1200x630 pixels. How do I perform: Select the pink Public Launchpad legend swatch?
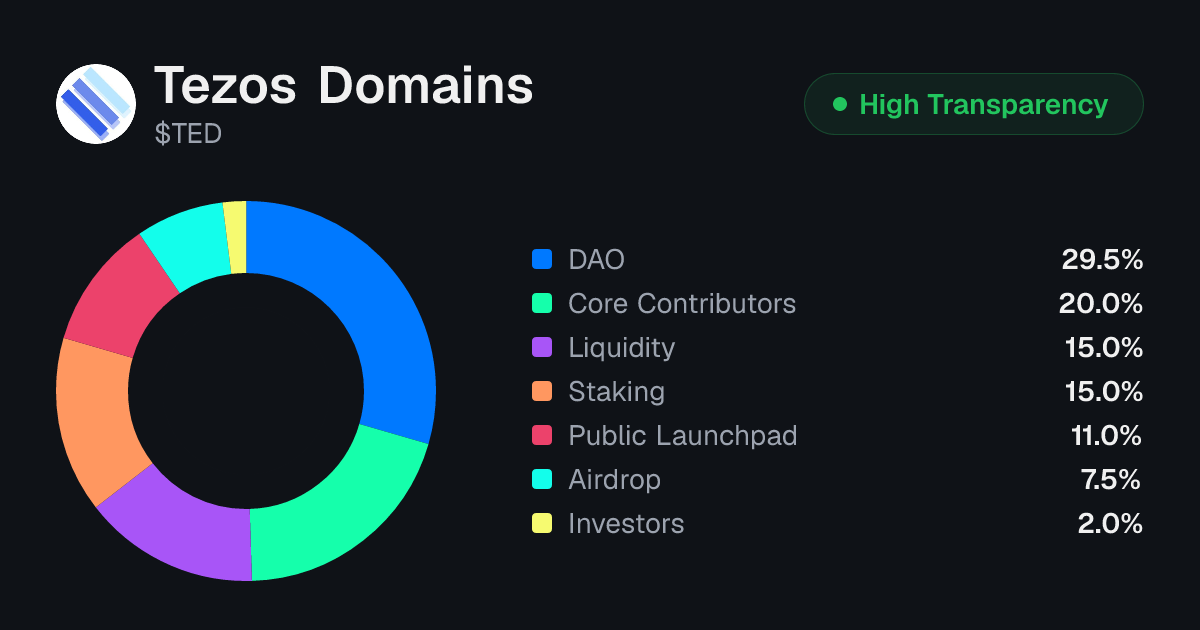coord(542,436)
